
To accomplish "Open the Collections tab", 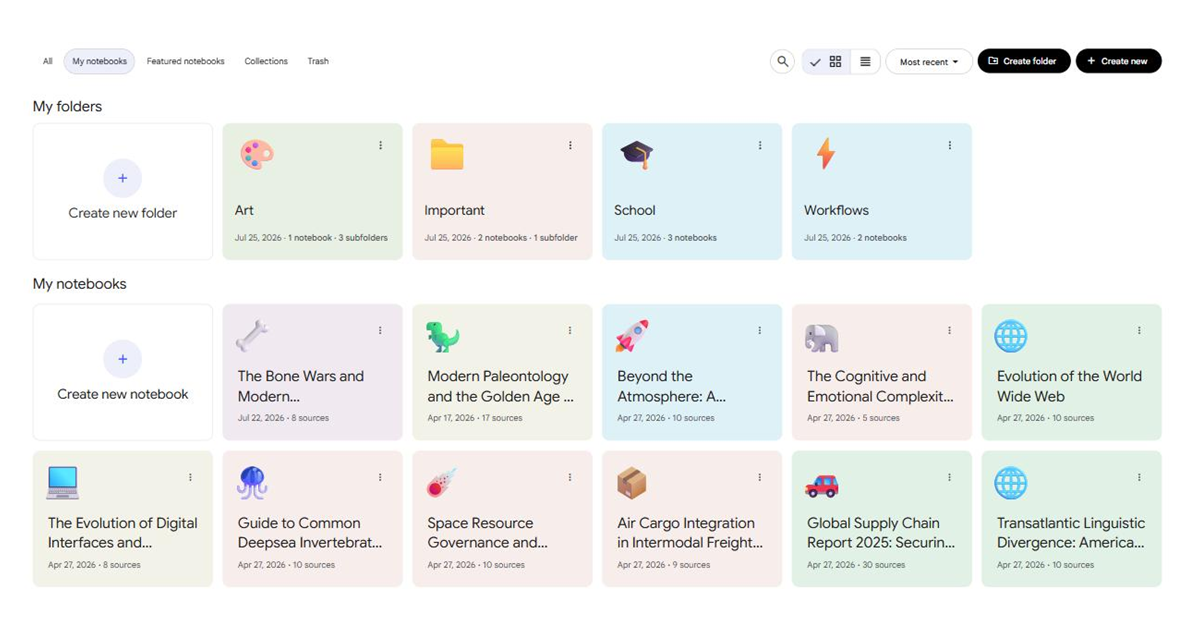I will click(266, 61).
